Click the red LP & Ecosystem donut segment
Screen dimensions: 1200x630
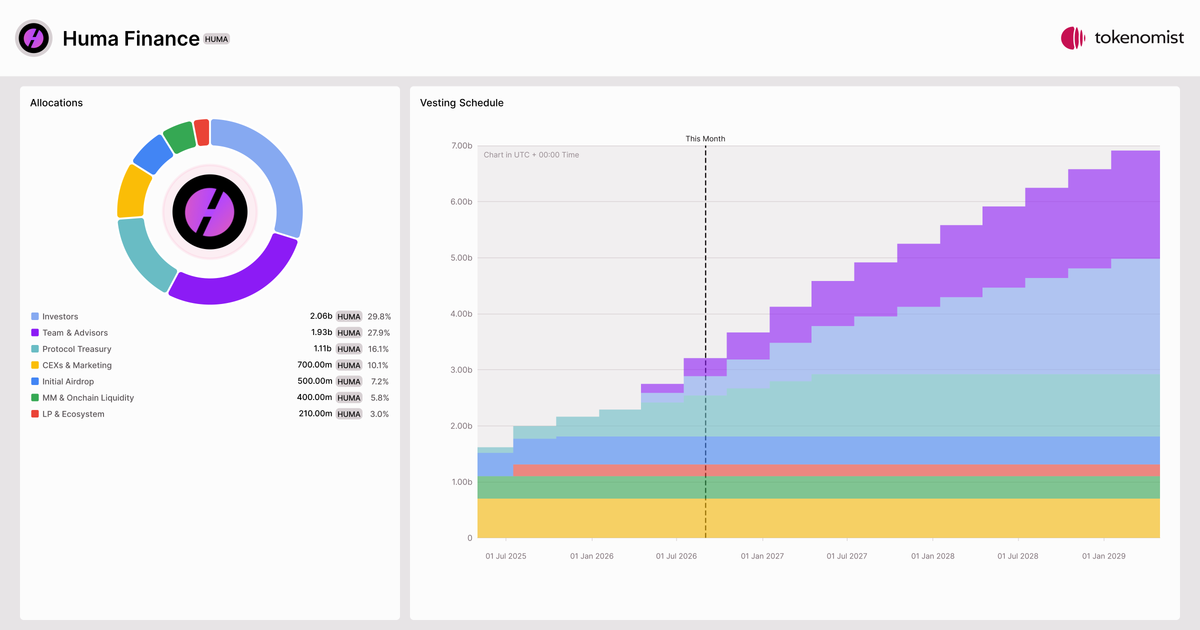tap(202, 131)
